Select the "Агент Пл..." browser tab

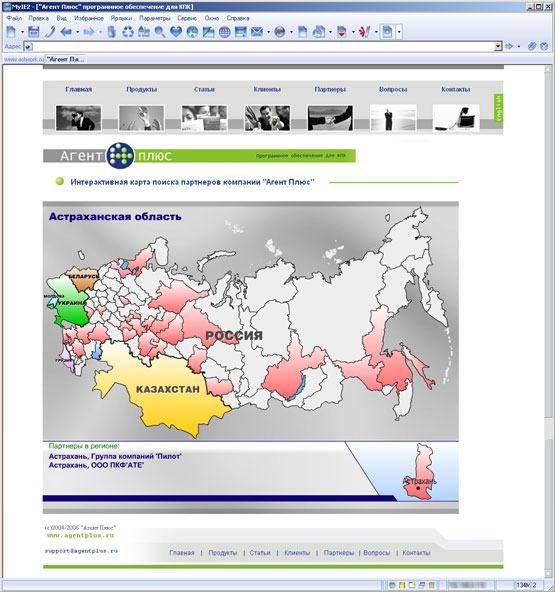pyautogui.click(x=65, y=59)
